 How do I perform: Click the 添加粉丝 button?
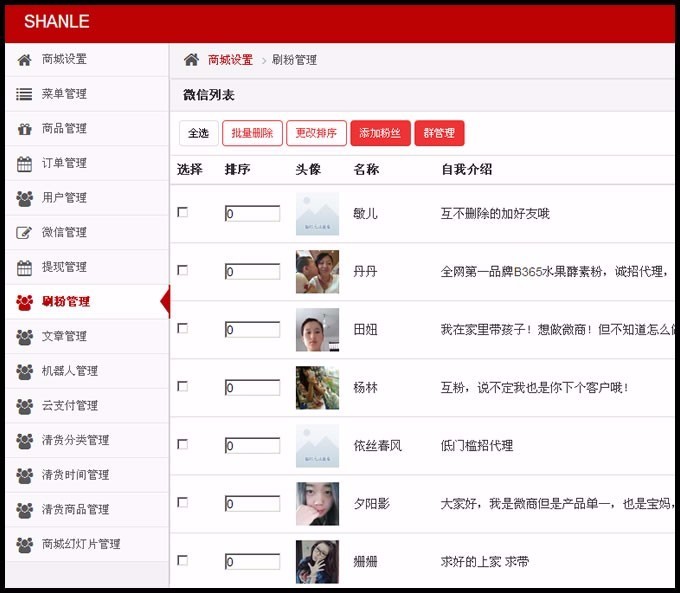(x=380, y=133)
